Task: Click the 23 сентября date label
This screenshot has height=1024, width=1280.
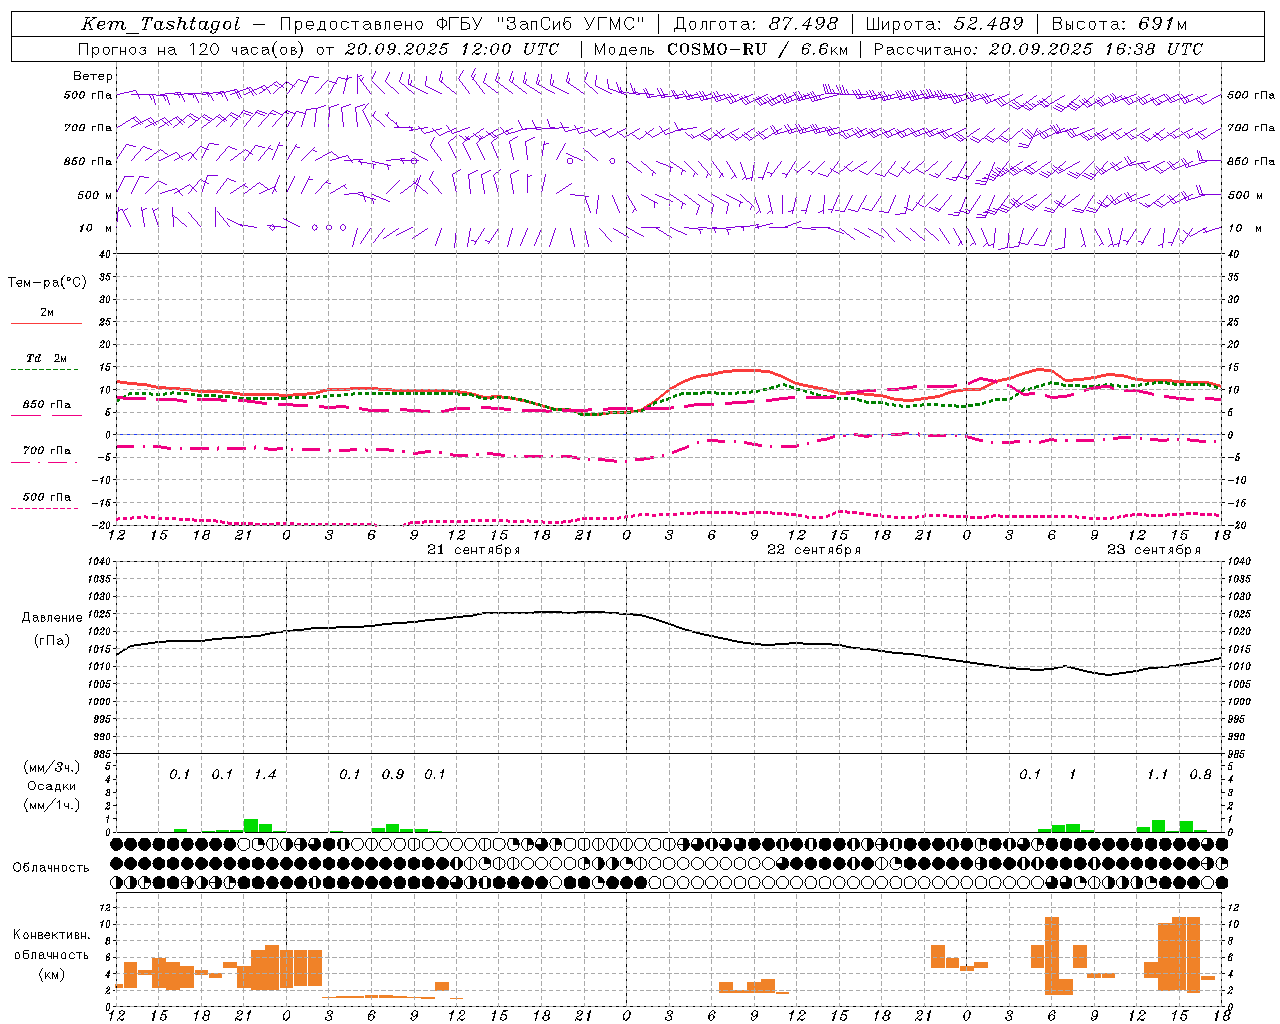Action: click(x=1154, y=550)
